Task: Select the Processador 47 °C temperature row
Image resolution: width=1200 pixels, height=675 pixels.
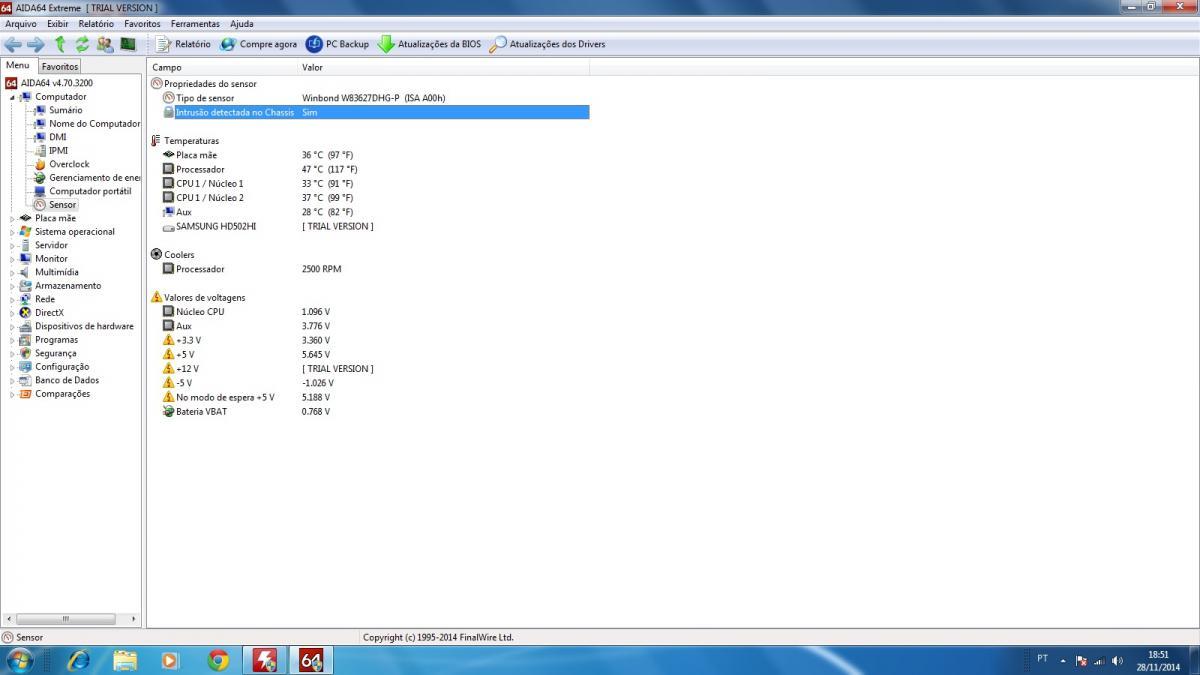Action: pos(369,170)
